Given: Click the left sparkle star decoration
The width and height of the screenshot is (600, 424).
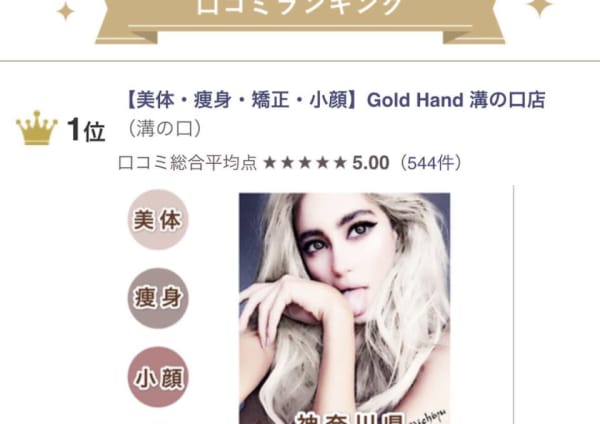Looking at the screenshot, I should coord(66,11).
